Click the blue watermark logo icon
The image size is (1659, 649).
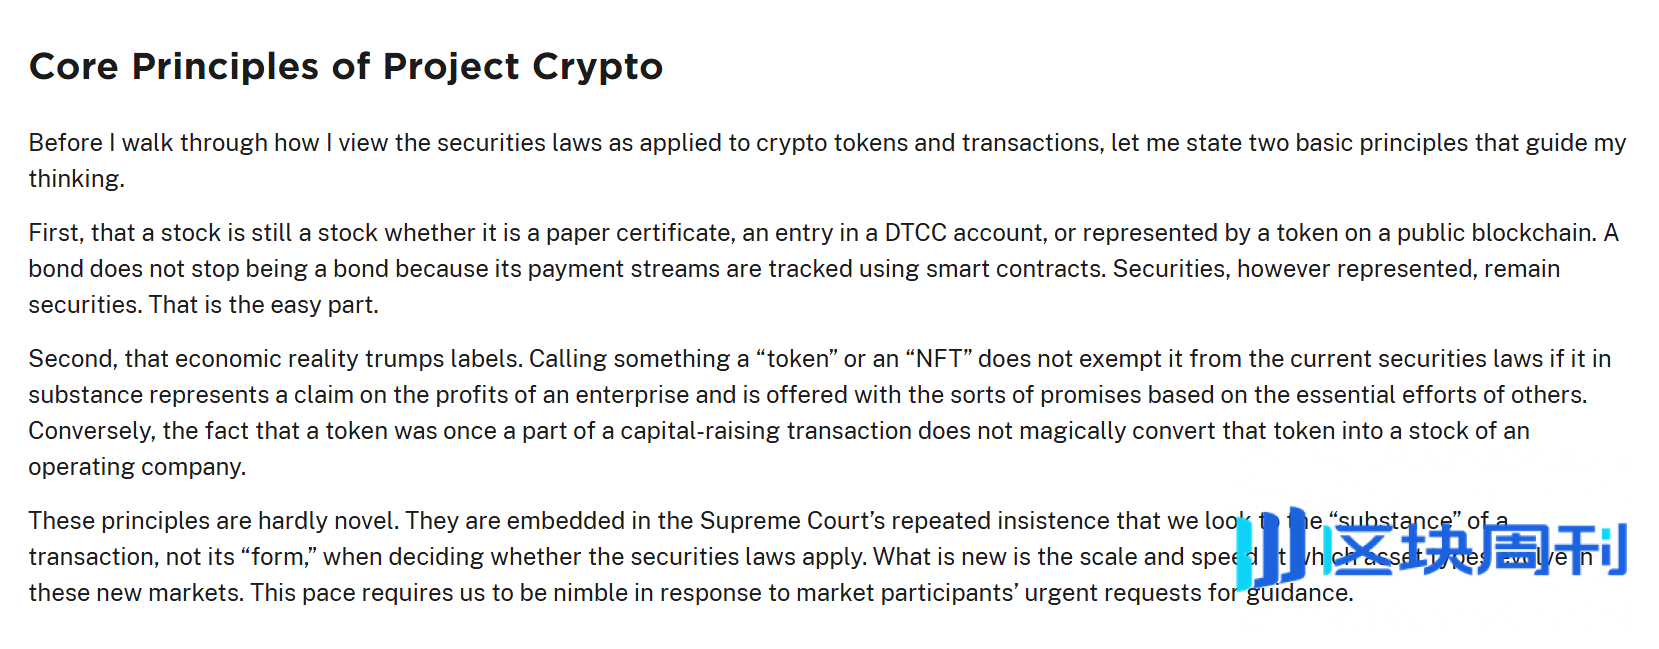[1270, 548]
